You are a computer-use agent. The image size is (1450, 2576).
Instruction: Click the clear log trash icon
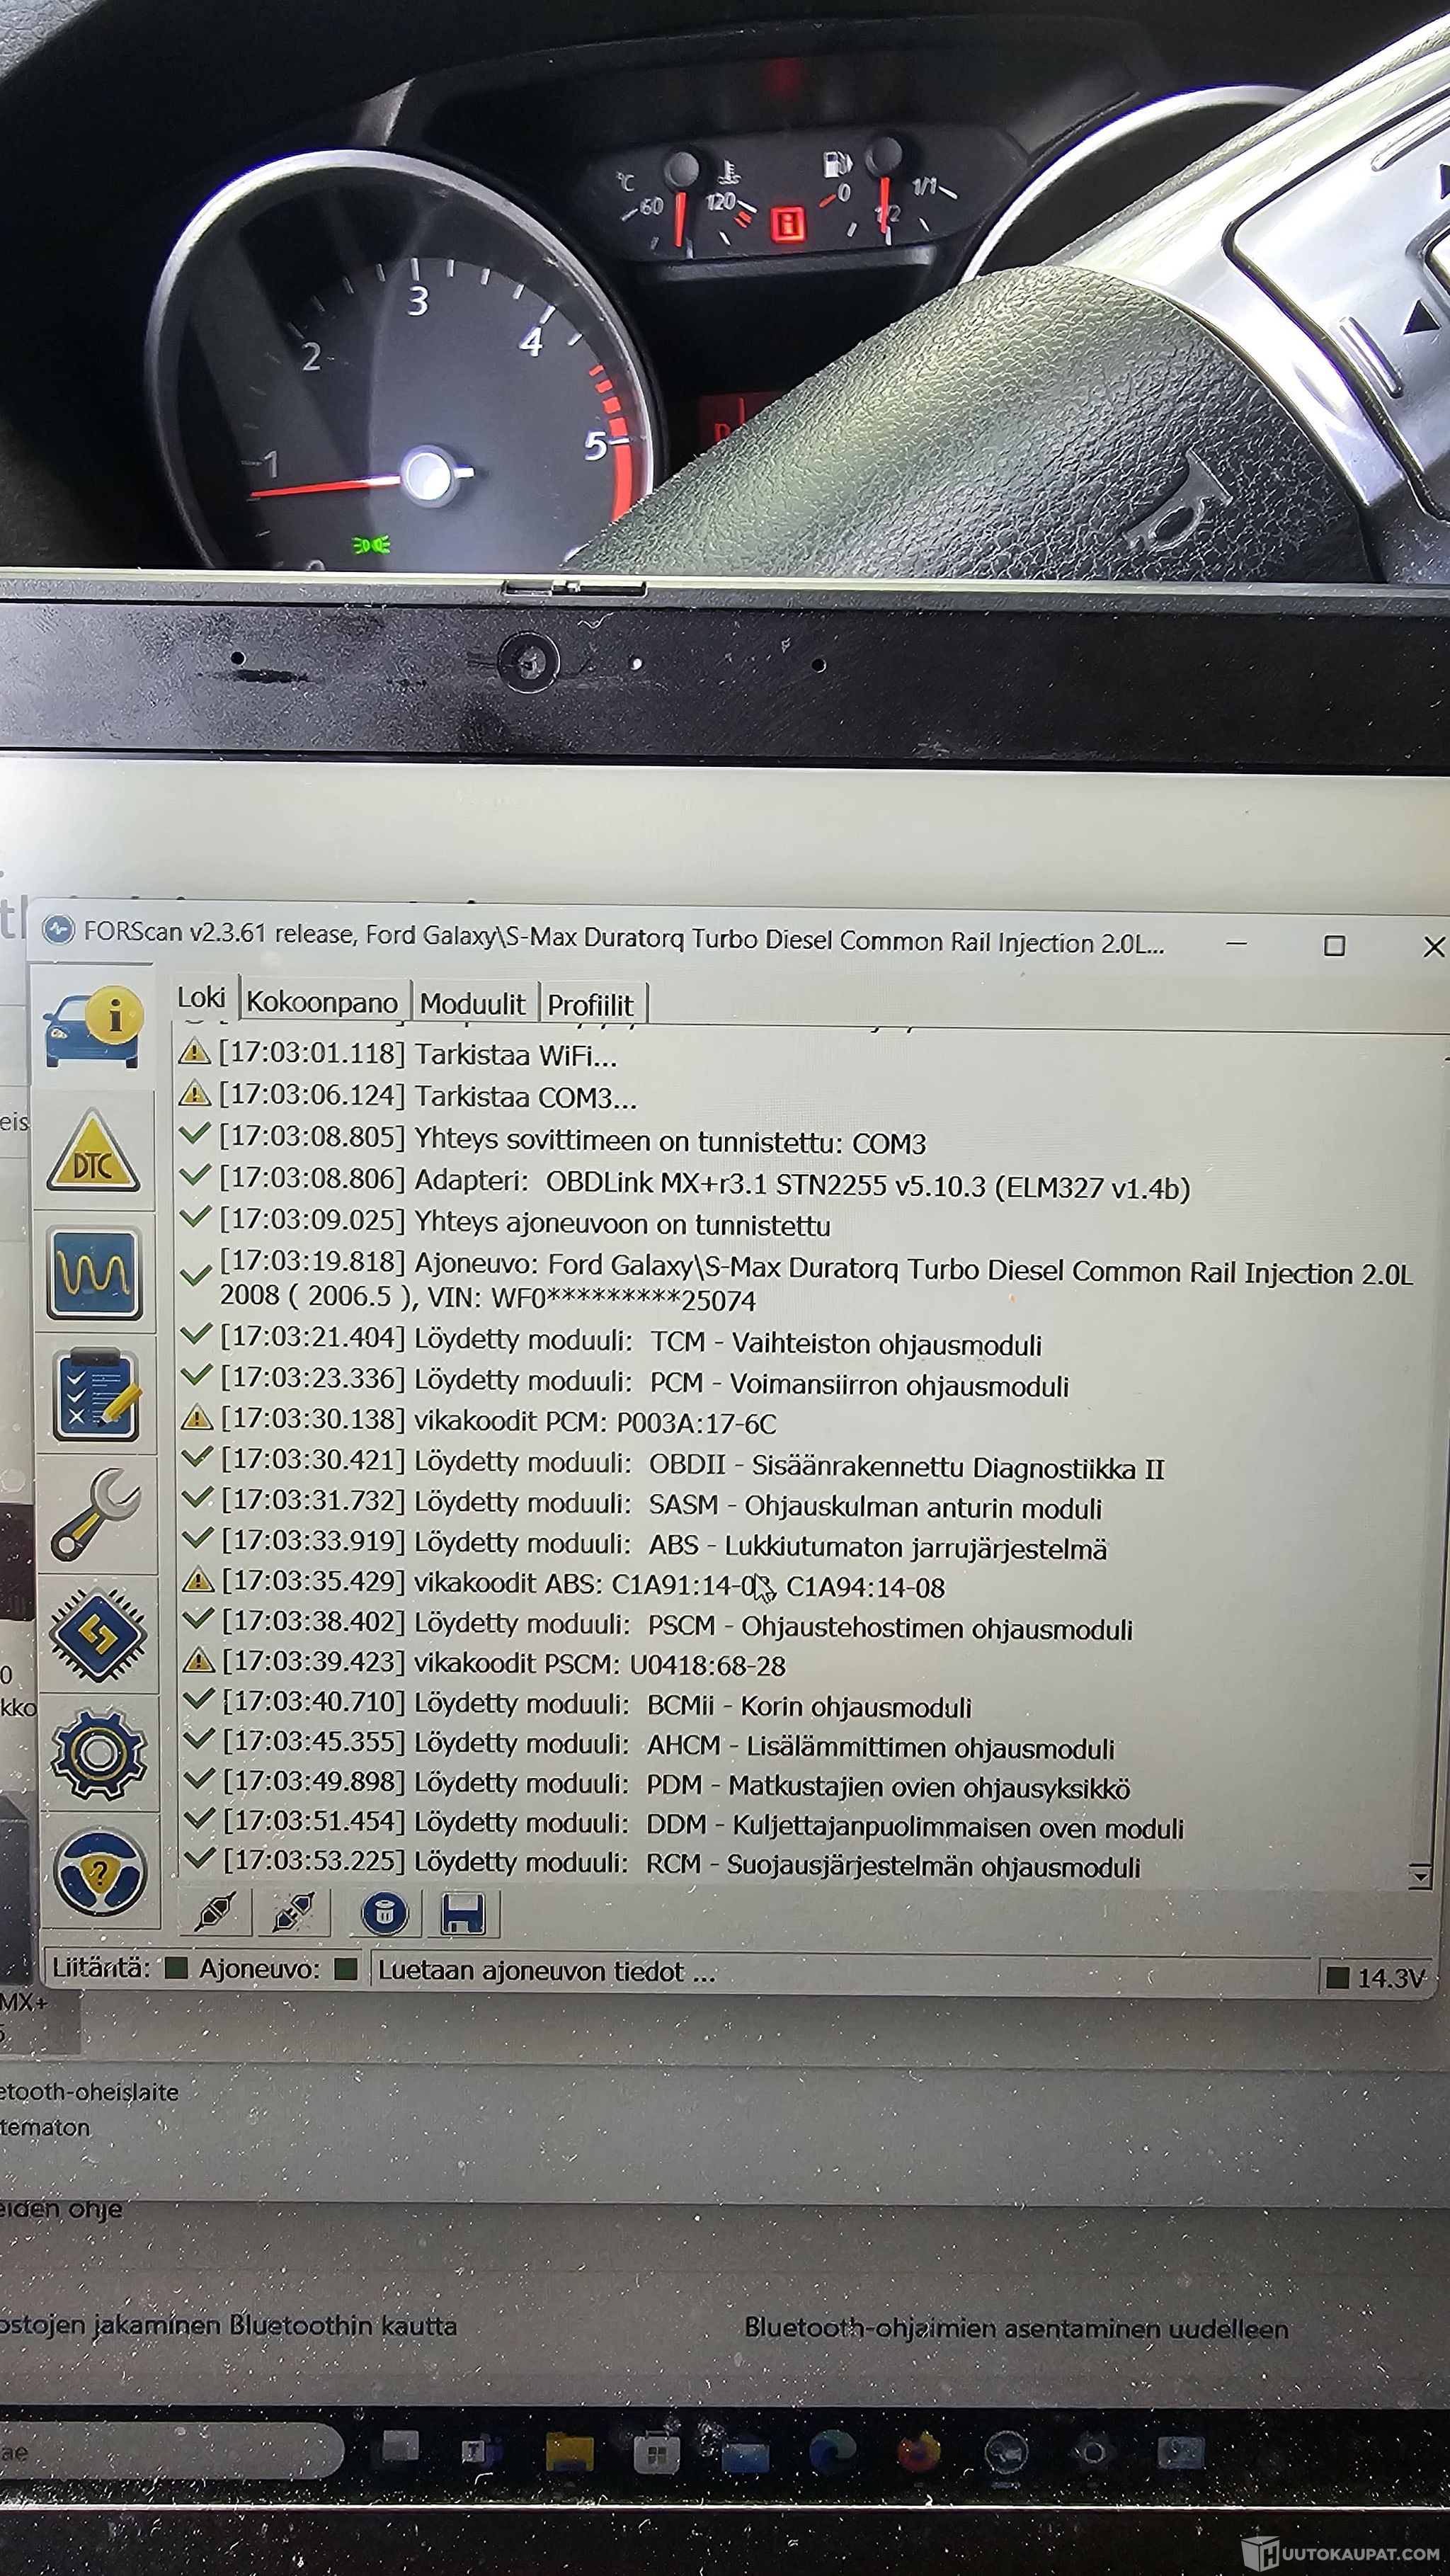(x=384, y=1914)
